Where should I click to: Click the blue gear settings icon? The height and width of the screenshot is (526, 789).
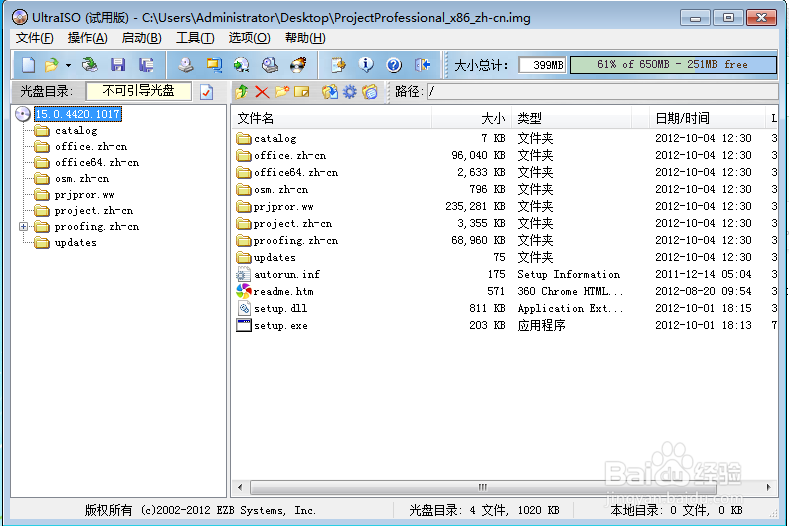(350, 92)
